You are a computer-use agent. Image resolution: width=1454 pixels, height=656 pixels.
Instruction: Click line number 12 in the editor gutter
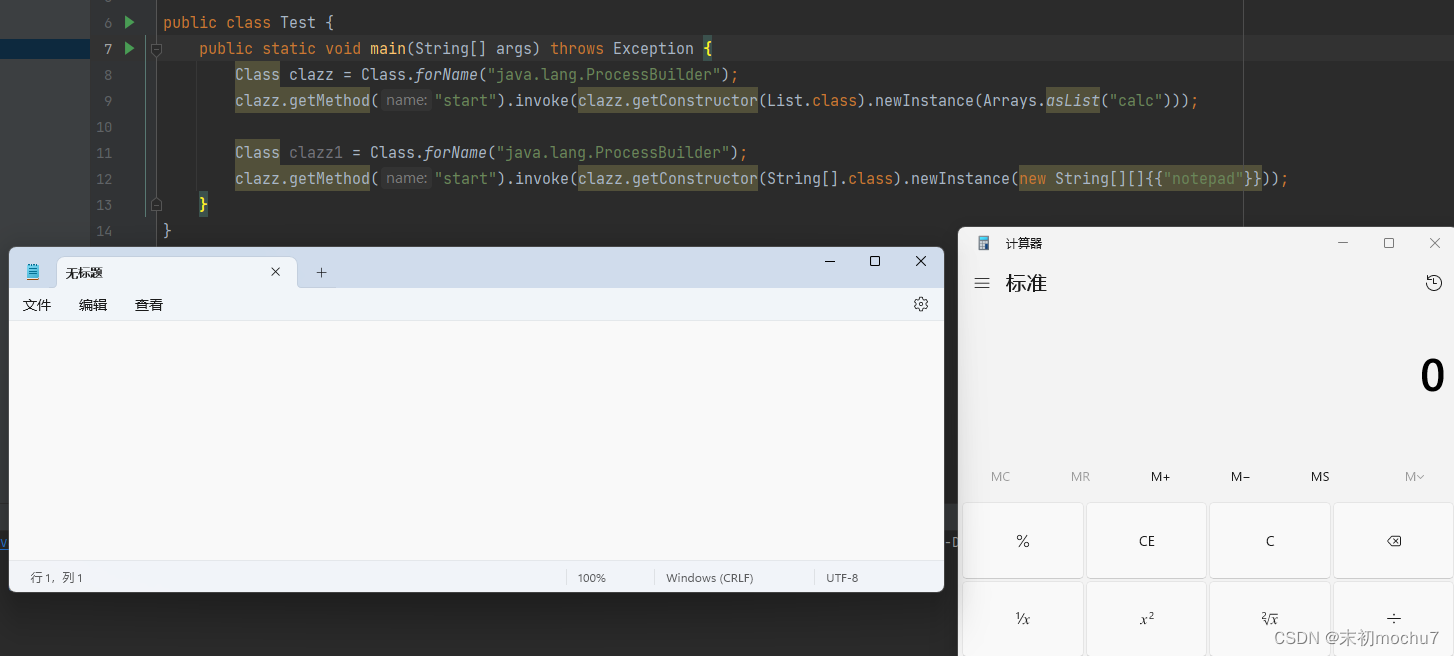coord(105,178)
